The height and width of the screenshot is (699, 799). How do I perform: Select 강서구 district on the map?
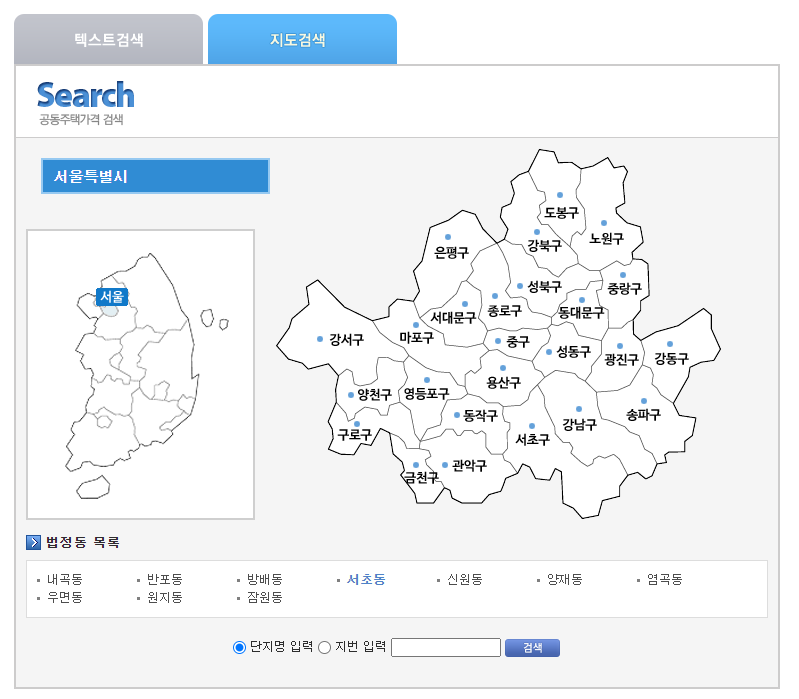click(347, 339)
